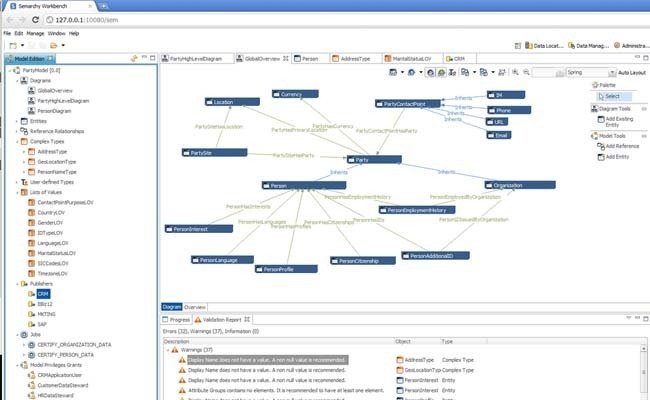Switch to the PartyHighLevelDiagram tab
Viewport: 650px width, 400px height.
coord(194,58)
